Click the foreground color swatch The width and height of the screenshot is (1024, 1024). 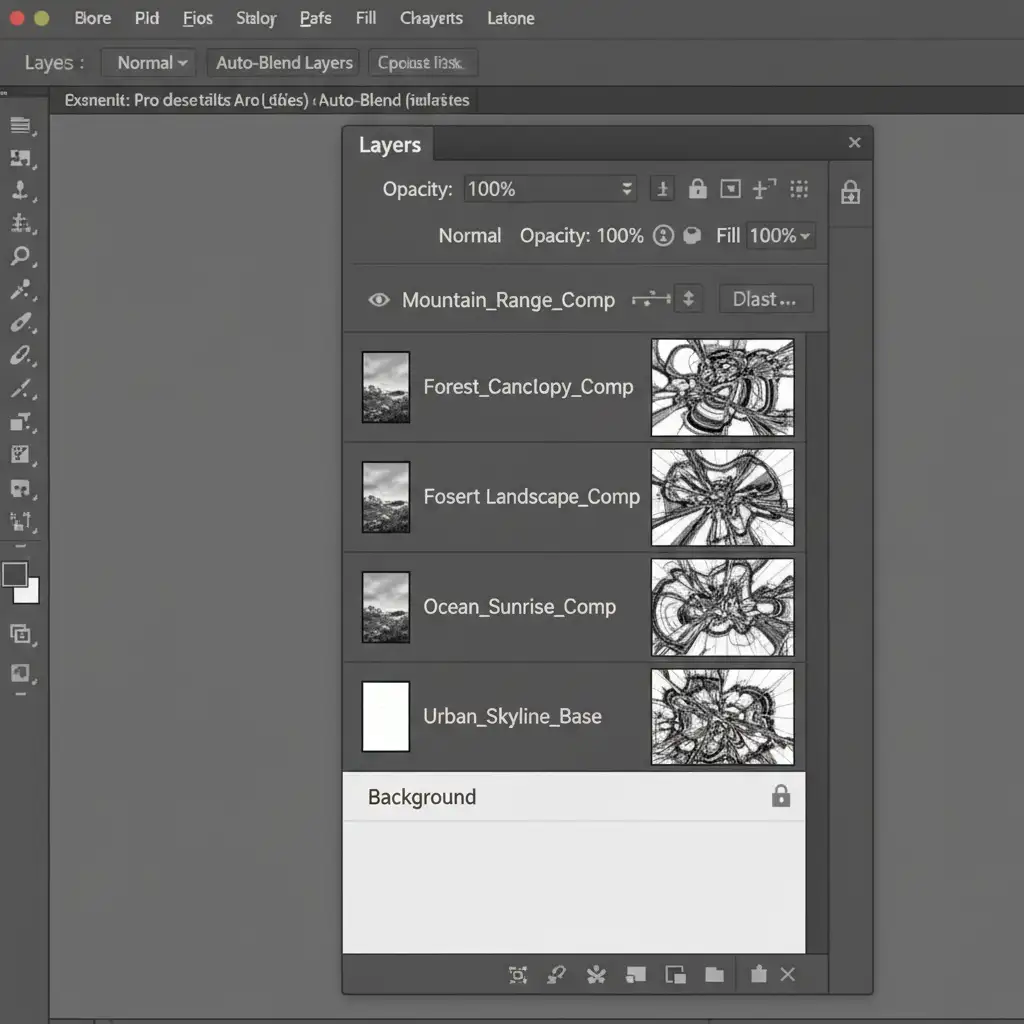15,574
